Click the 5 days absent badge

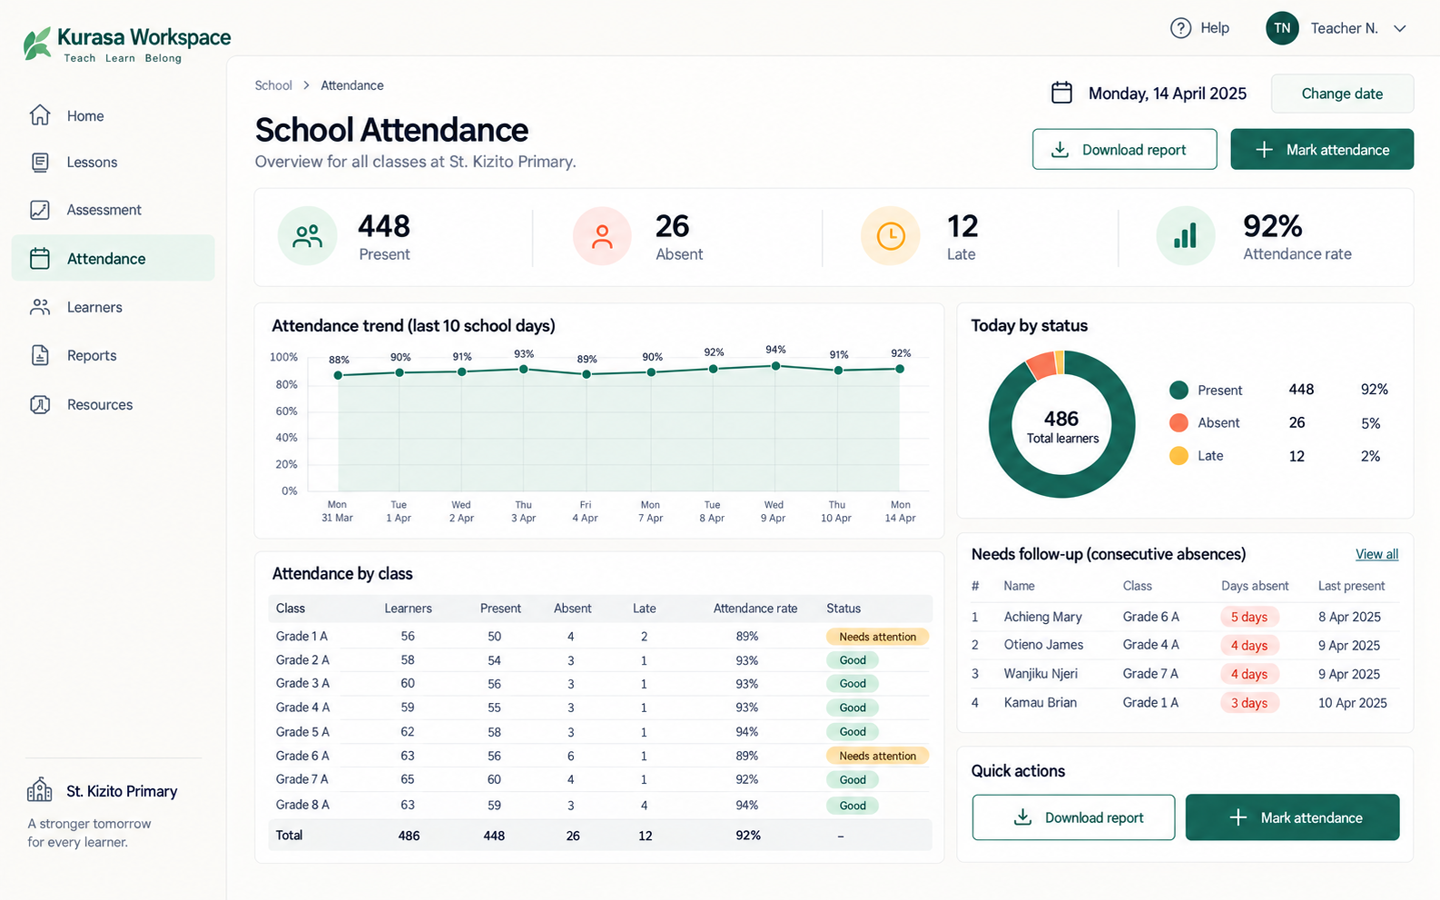click(x=1249, y=617)
